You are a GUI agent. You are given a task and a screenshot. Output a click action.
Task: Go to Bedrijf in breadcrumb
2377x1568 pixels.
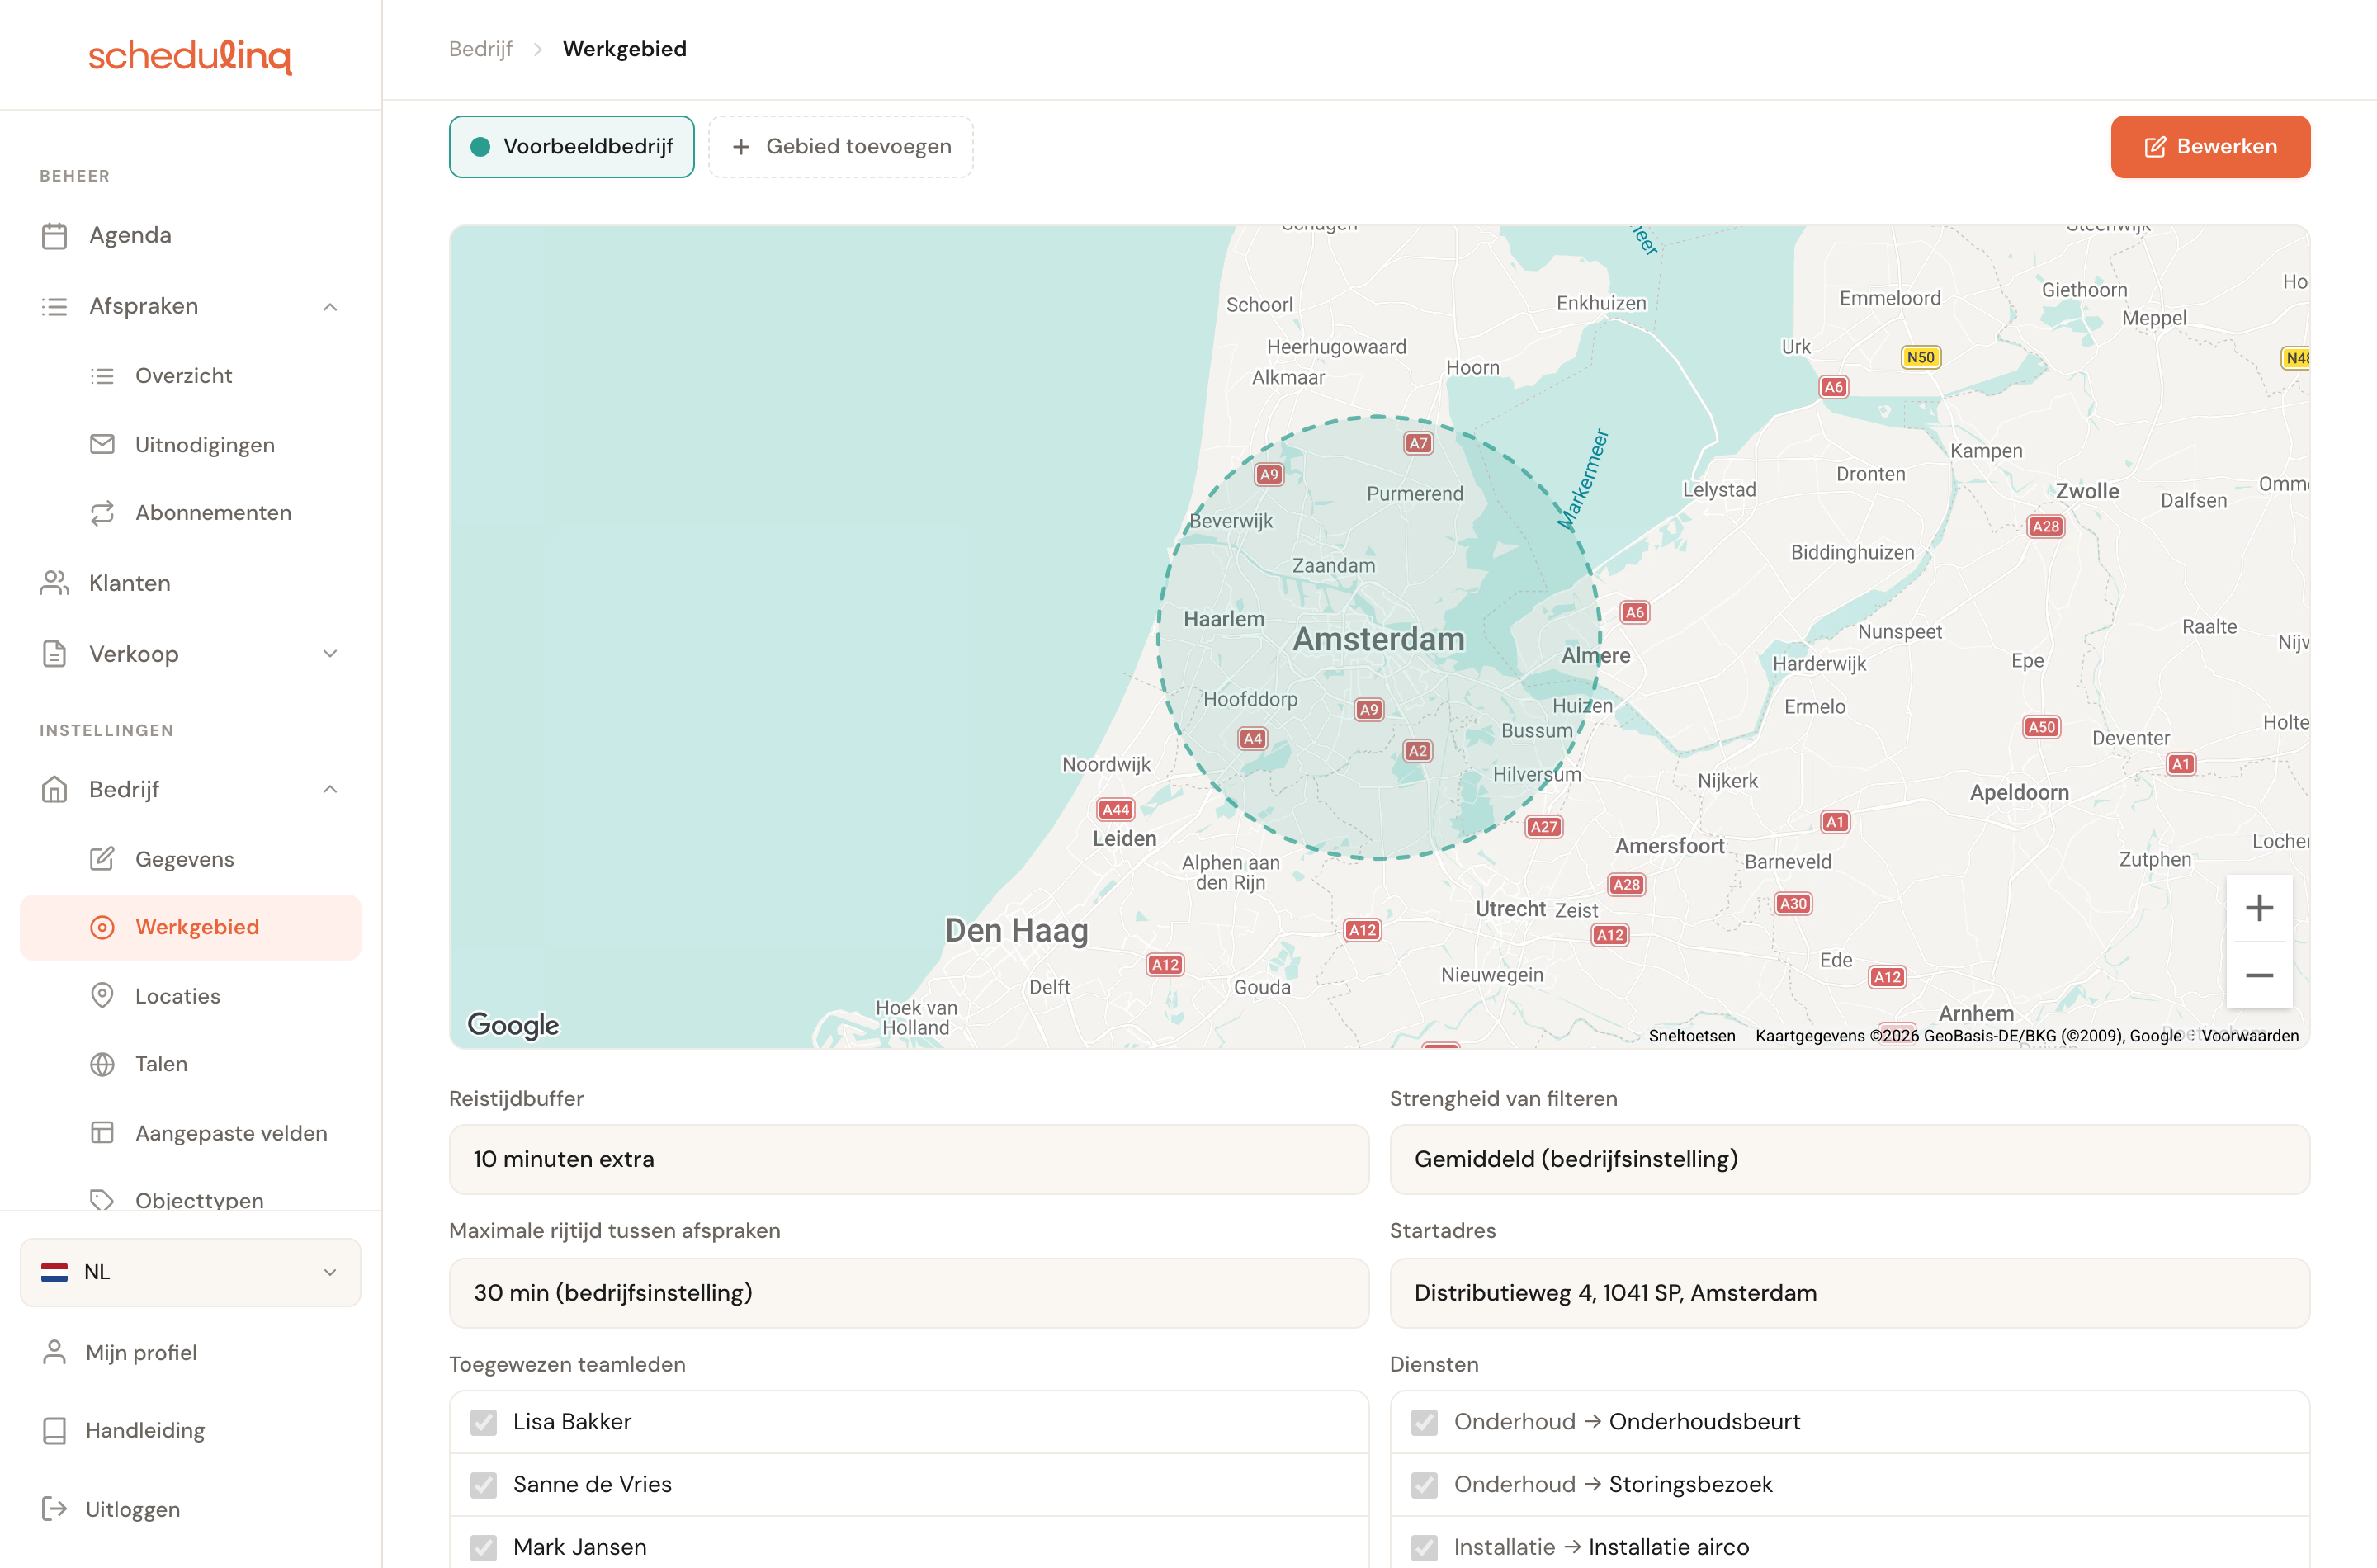480,49
